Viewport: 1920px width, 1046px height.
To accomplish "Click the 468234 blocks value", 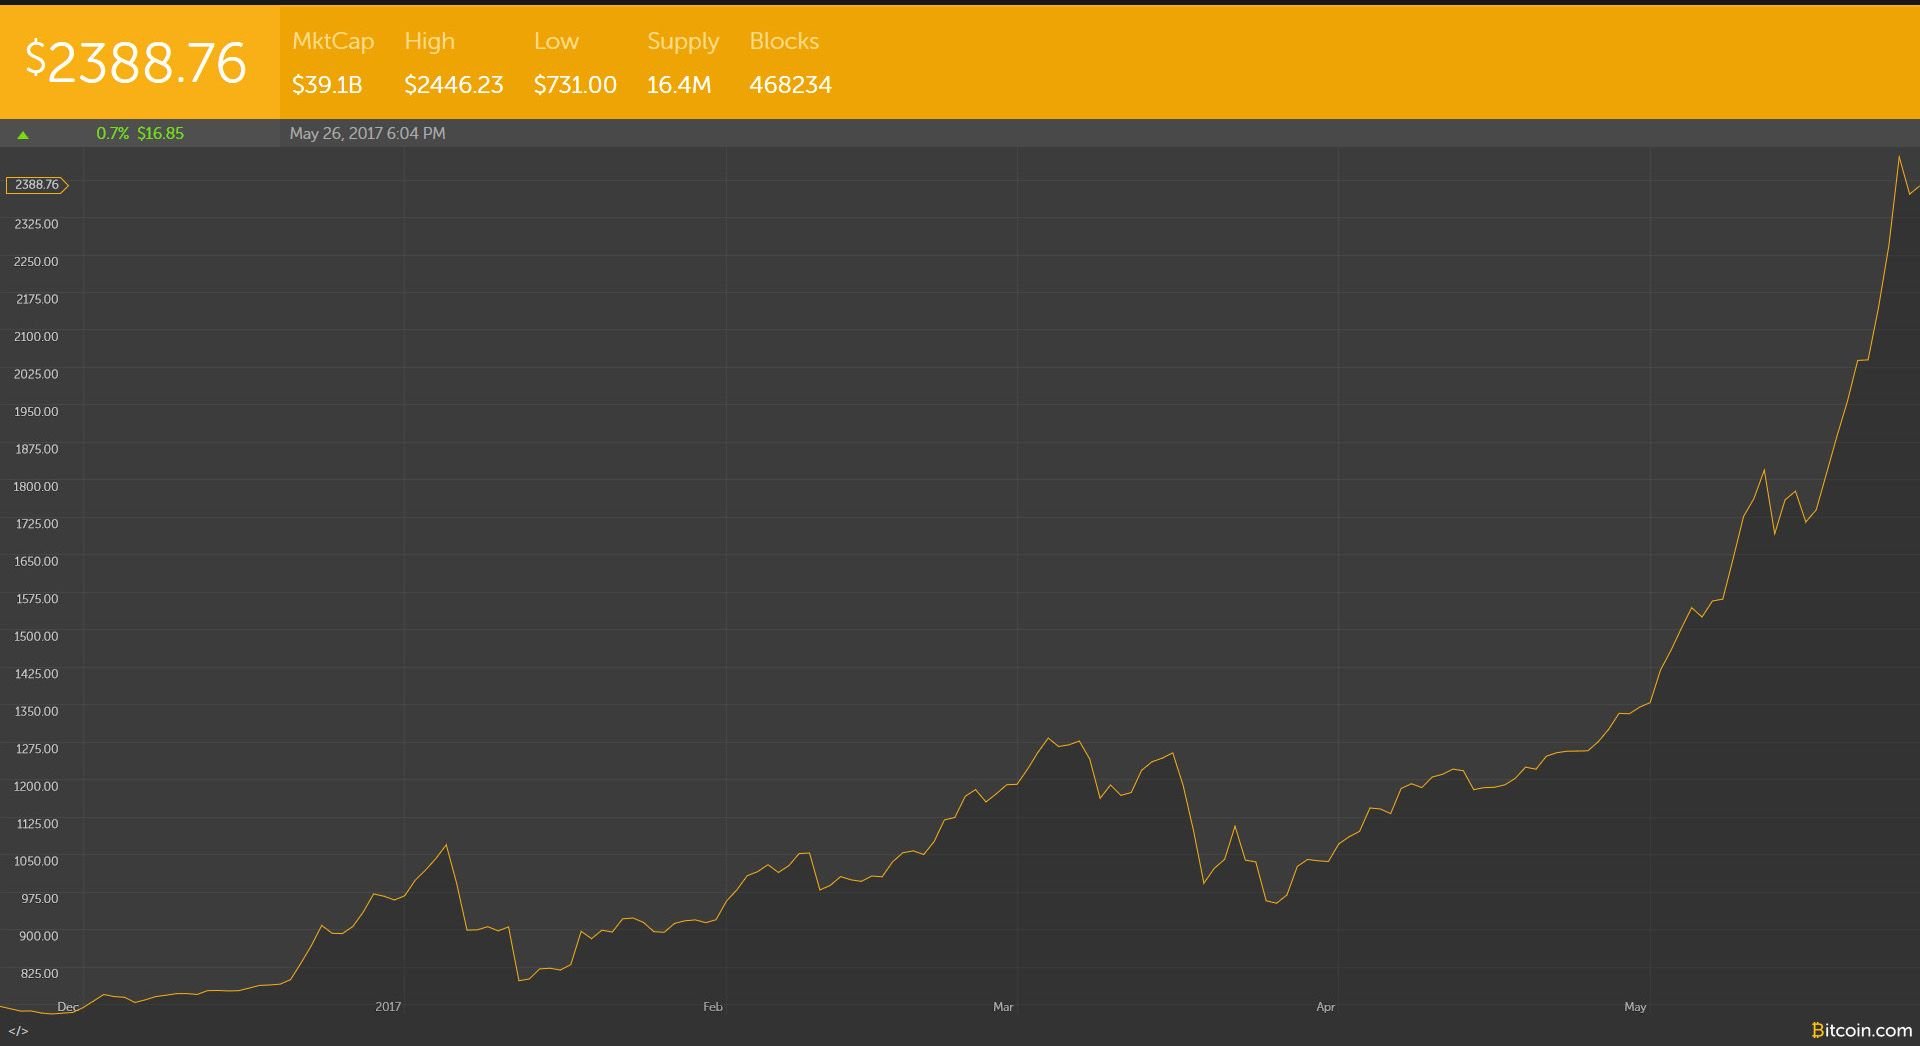I will pyautogui.click(x=791, y=85).
